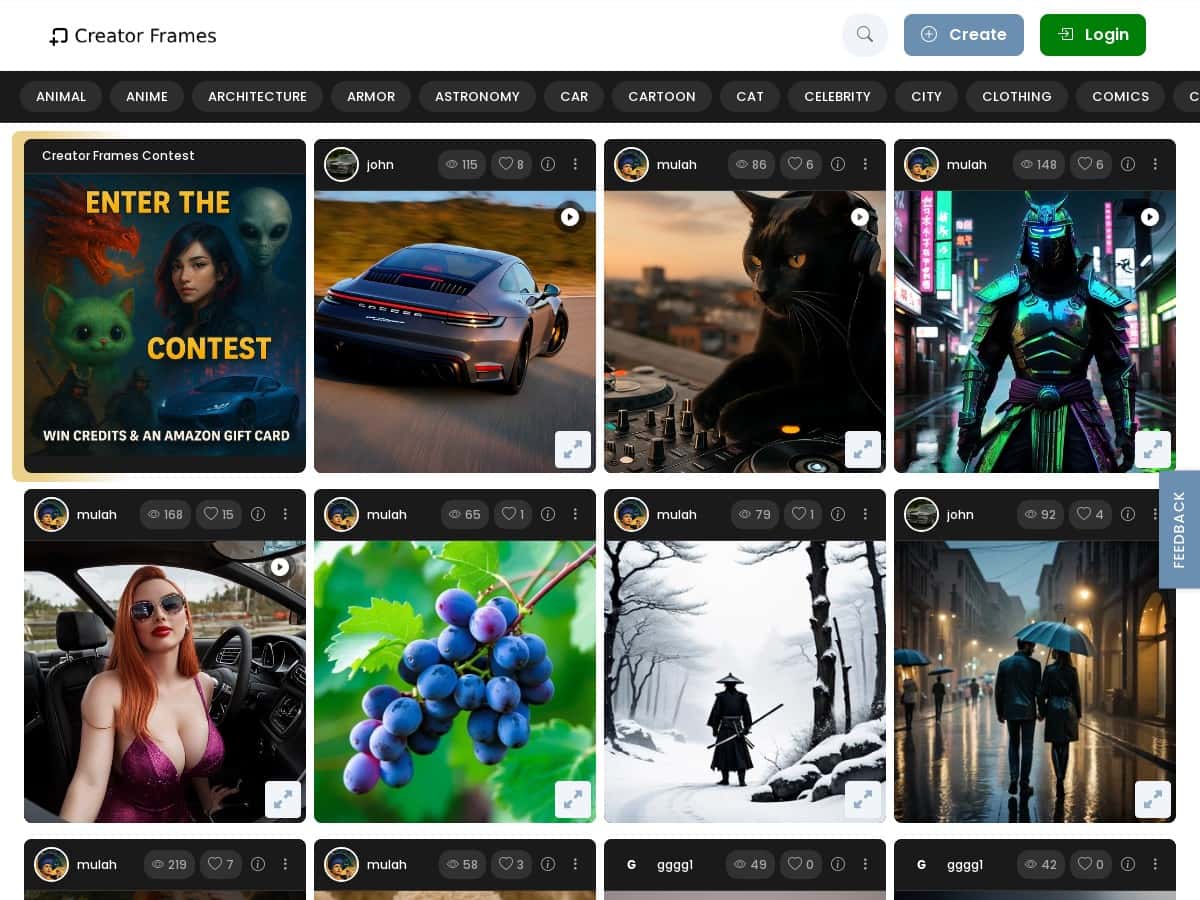This screenshot has height=900, width=1200.
Task: Select the CARTOON category tab
Action: (662, 97)
